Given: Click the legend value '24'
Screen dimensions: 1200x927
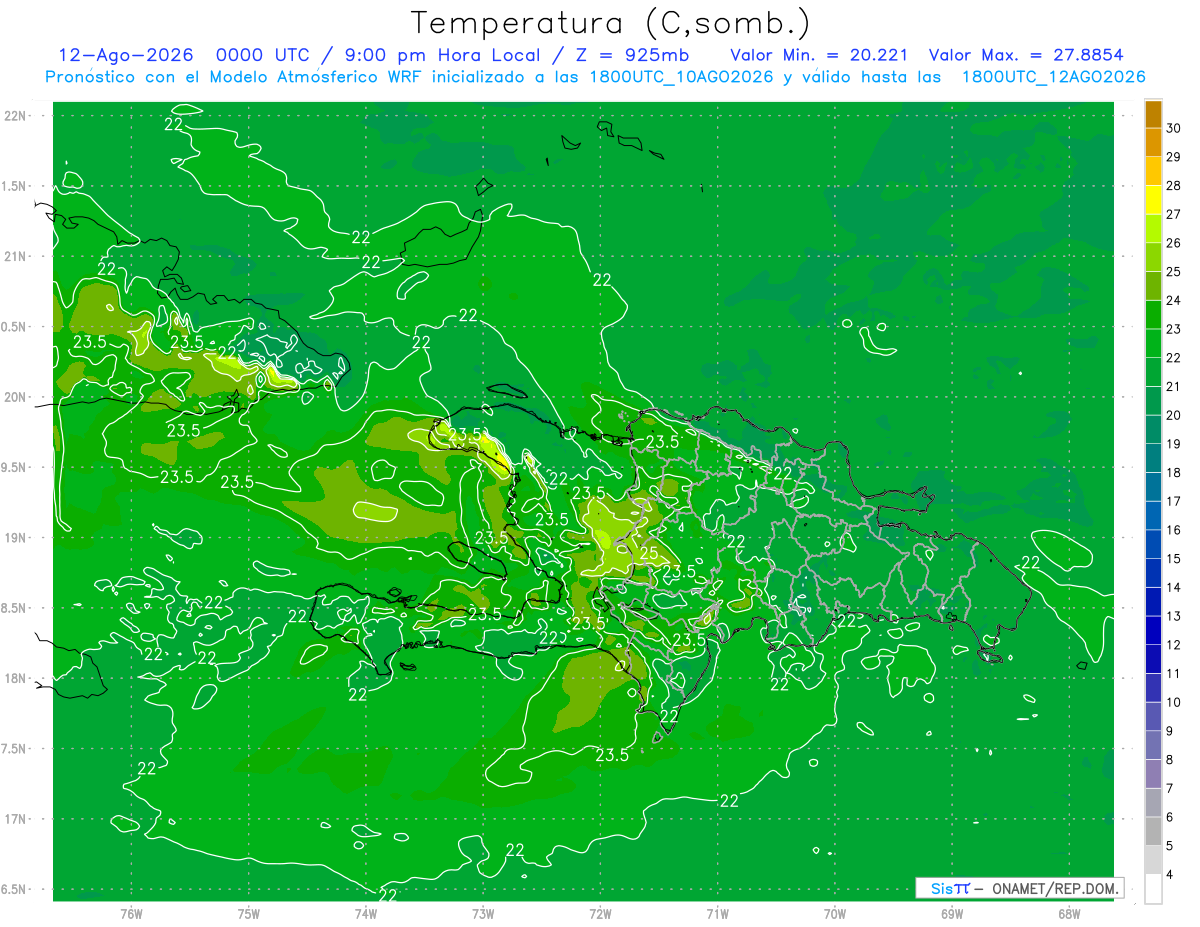Looking at the screenshot, I should (1175, 300).
